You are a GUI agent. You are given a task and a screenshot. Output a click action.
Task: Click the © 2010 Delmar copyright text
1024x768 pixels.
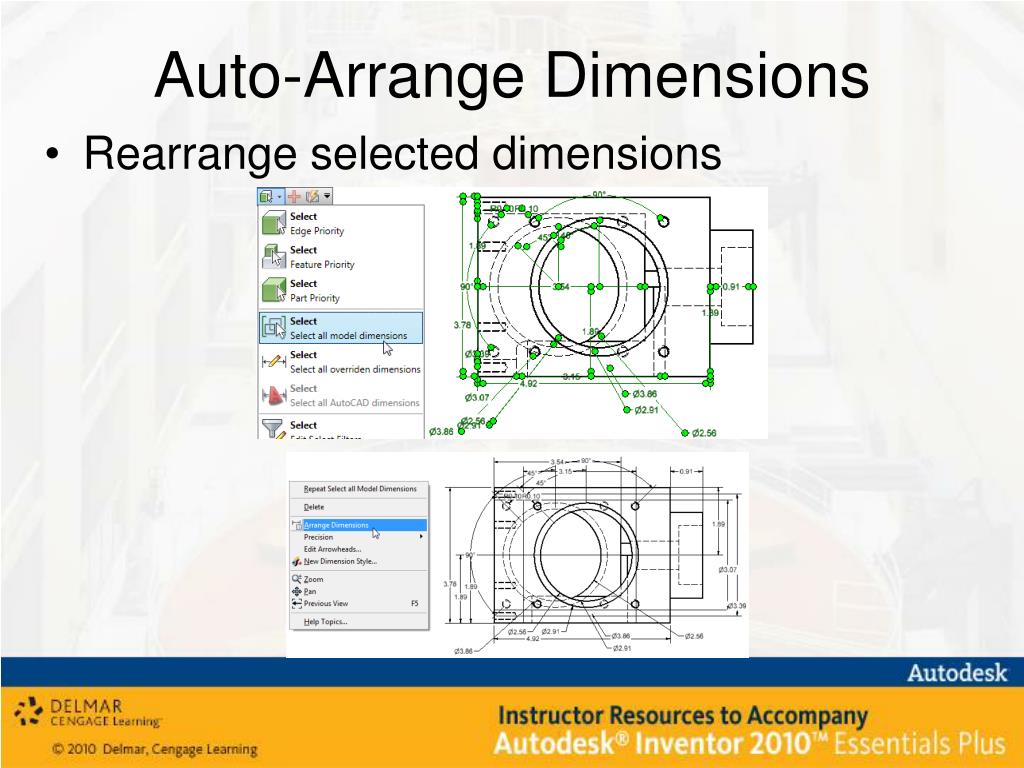tap(155, 749)
